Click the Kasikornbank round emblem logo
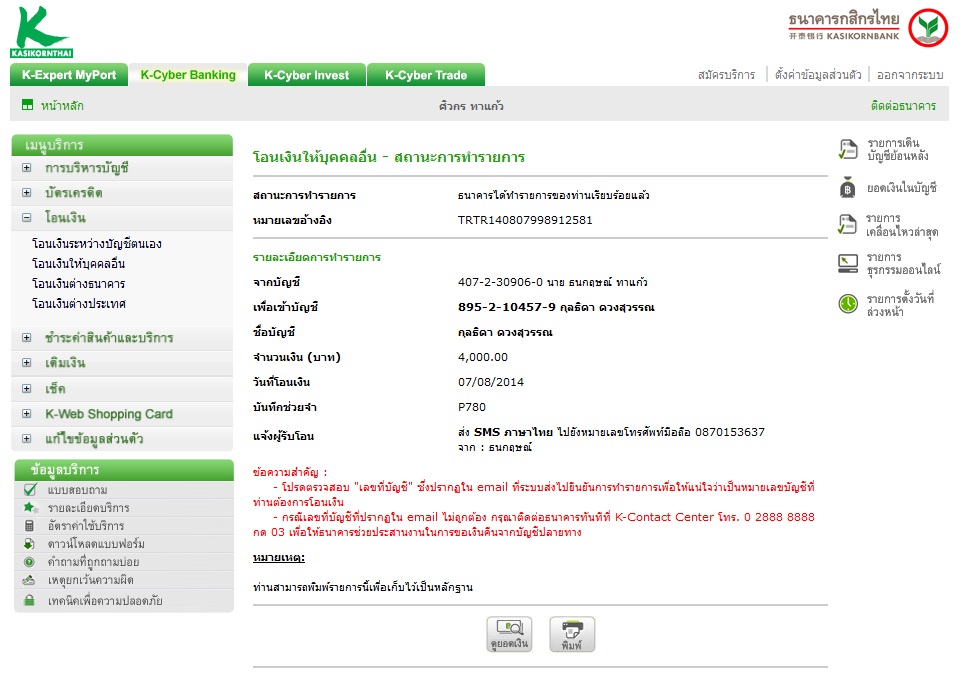 928,27
